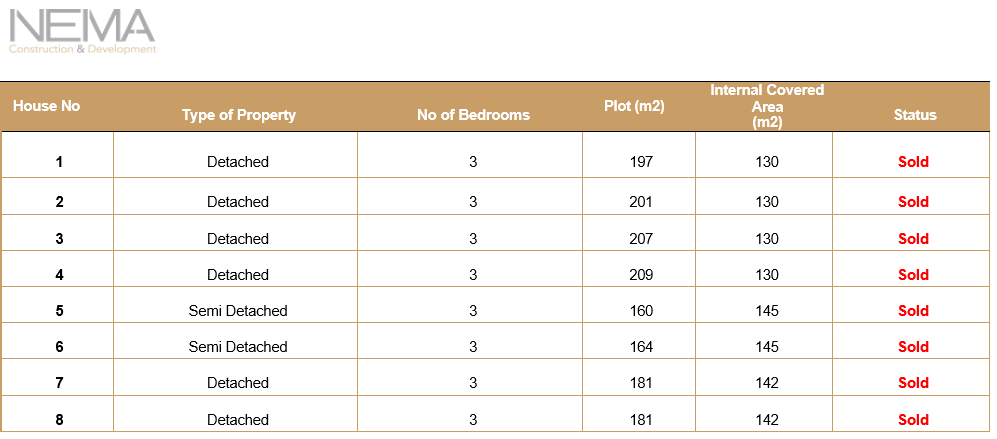Click the Sold status for house 1
This screenshot has width=997, height=439.
(x=913, y=162)
